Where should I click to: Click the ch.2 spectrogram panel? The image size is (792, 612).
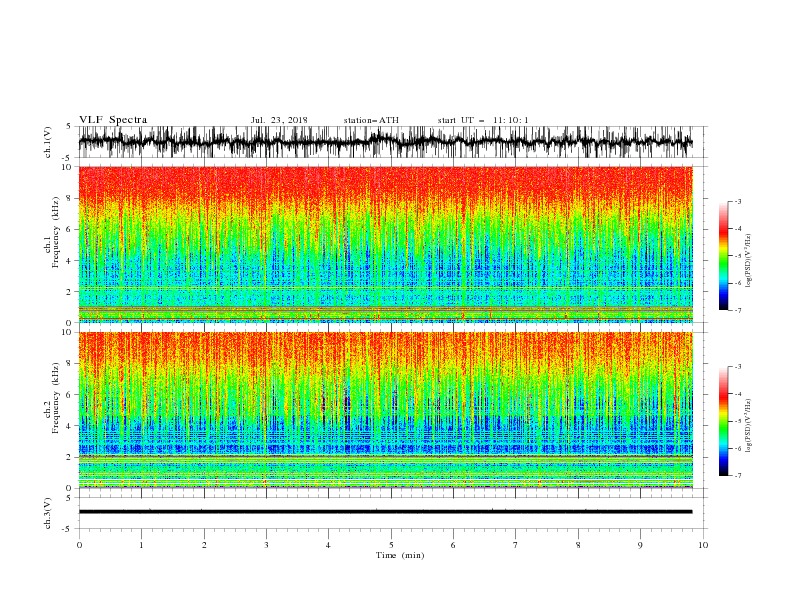(385, 410)
